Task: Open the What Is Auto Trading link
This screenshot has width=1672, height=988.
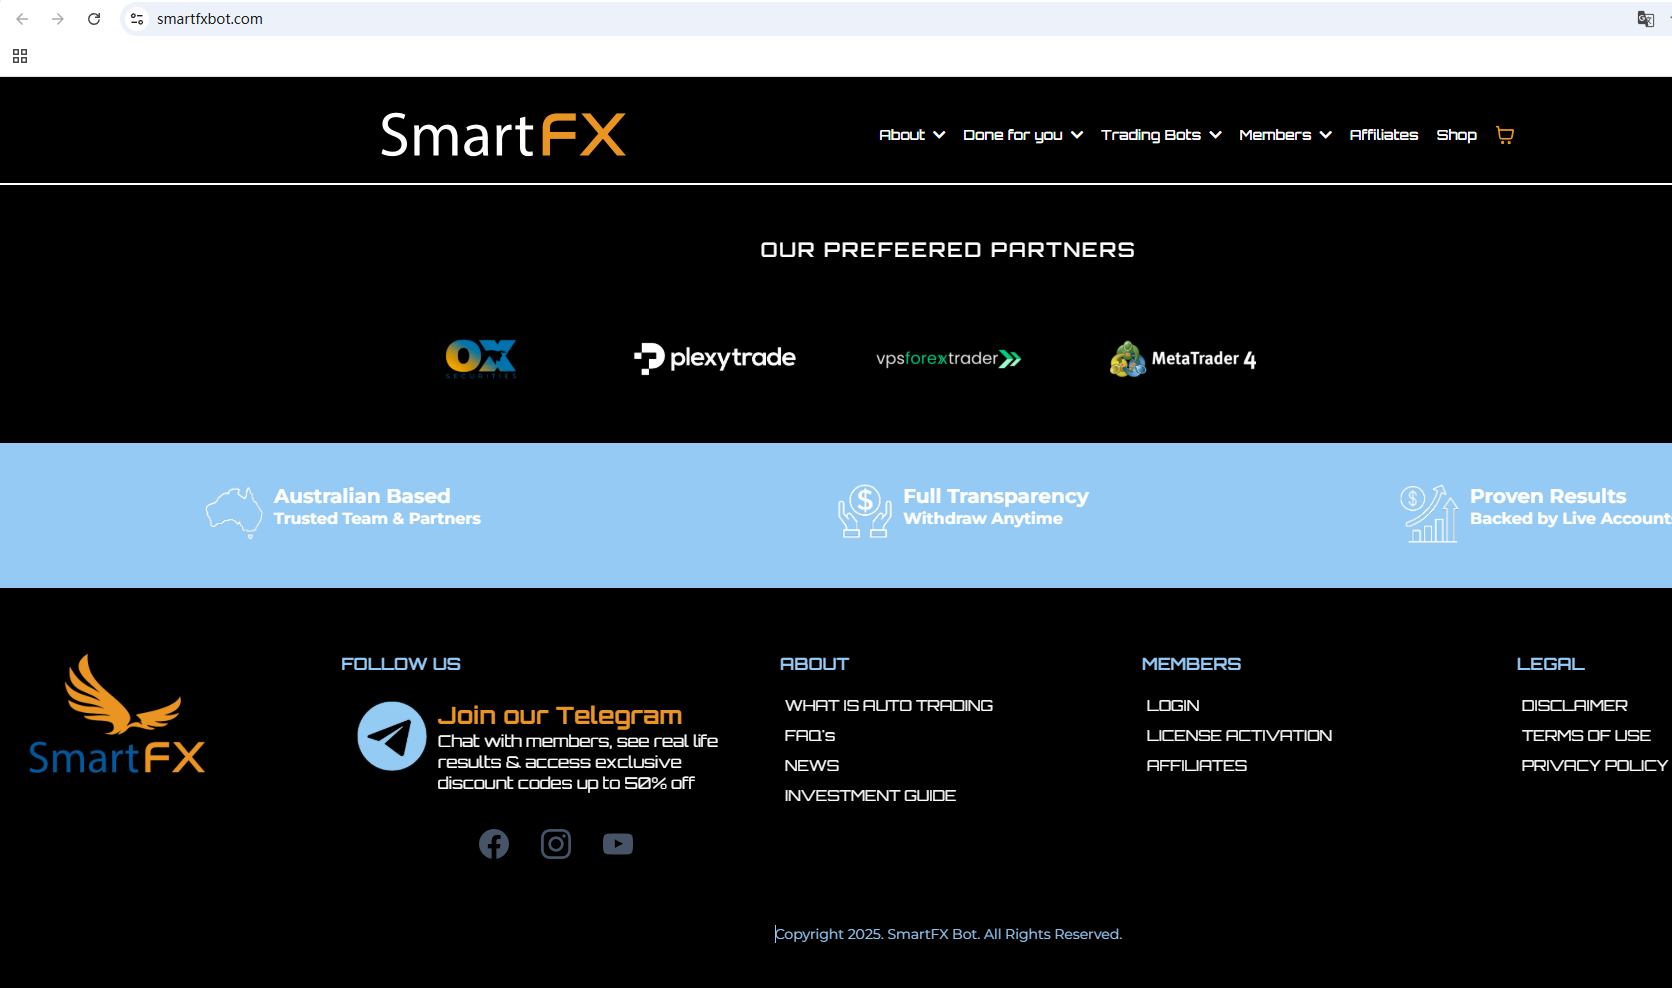Action: point(889,706)
